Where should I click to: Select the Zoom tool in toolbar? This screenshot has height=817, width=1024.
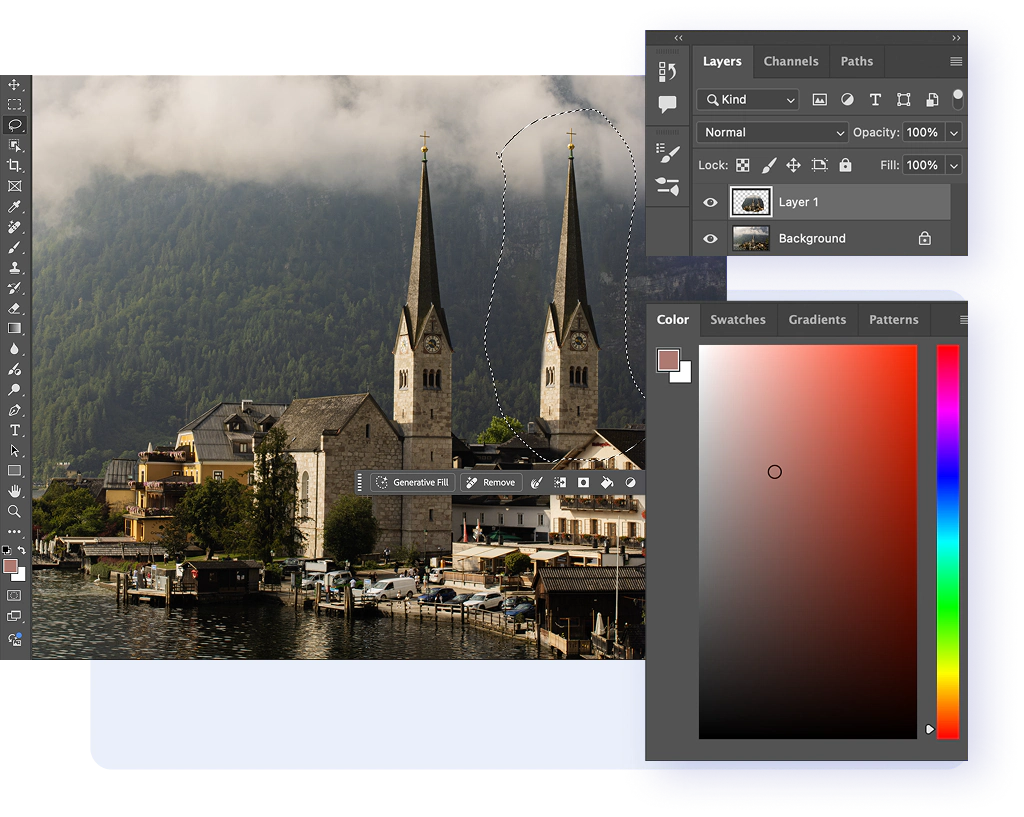(15, 511)
